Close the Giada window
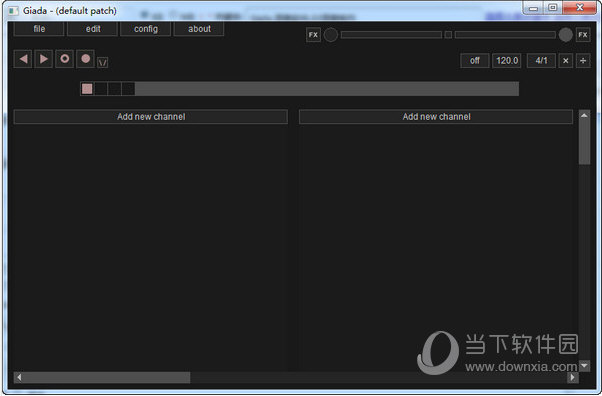This screenshot has height=396, width=602. coord(580,8)
